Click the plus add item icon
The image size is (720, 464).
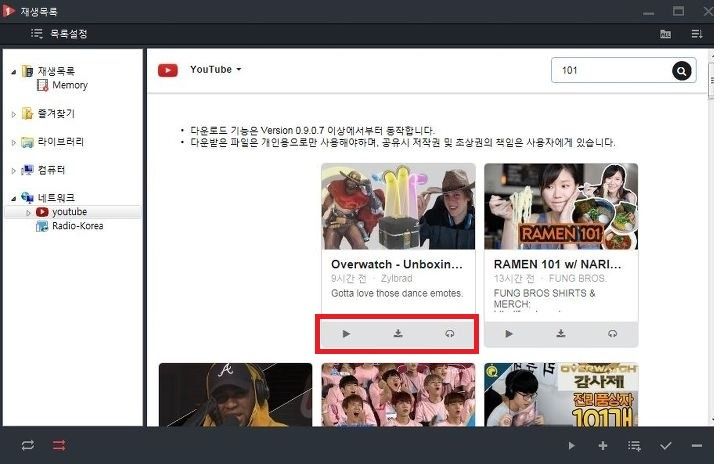pos(603,446)
